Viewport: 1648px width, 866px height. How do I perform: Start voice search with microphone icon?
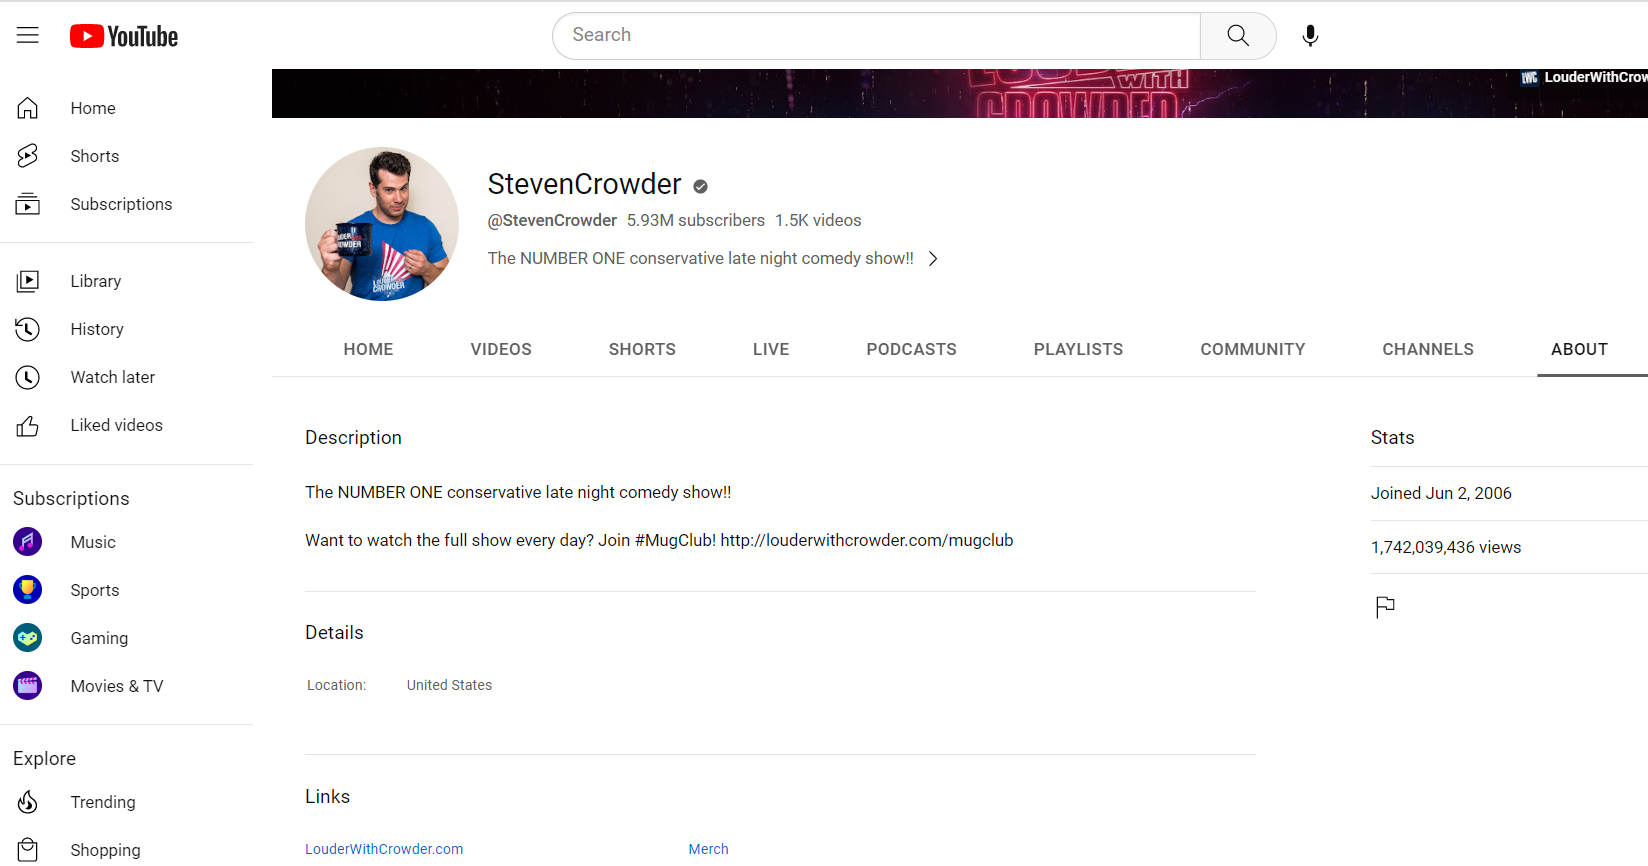(x=1310, y=36)
